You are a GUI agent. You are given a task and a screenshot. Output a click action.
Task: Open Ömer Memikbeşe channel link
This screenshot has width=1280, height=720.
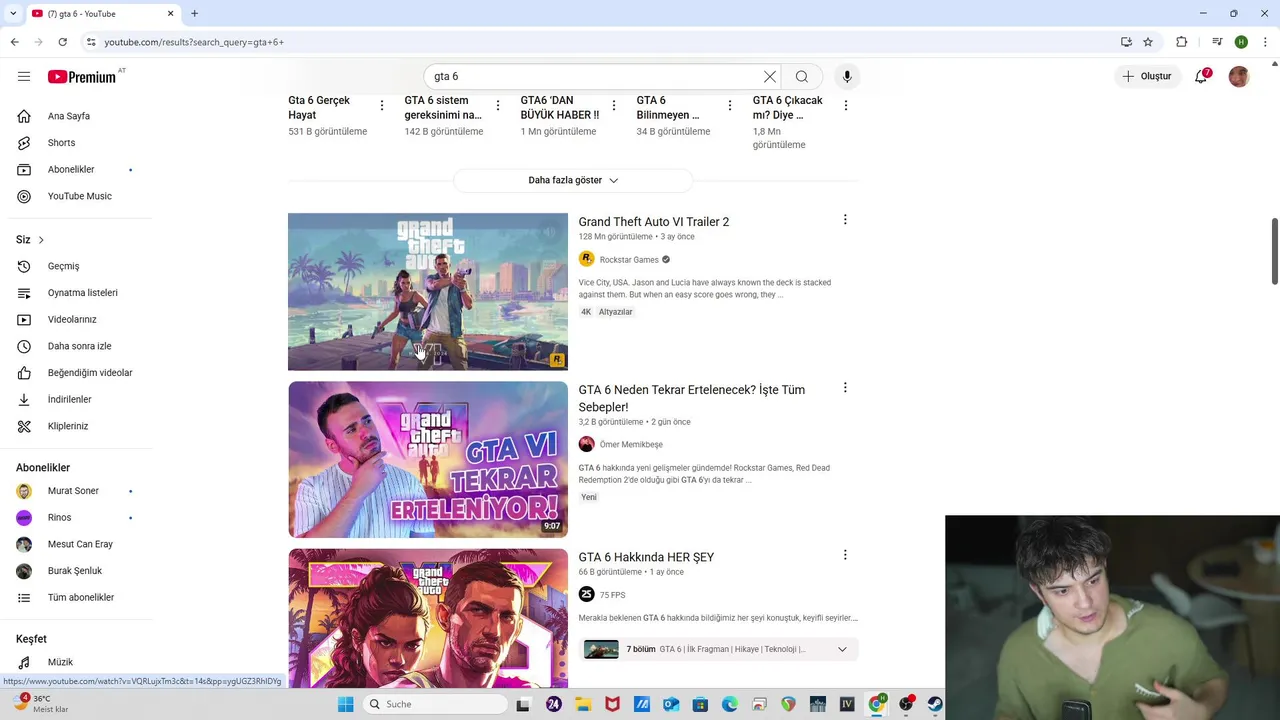pos(631,445)
